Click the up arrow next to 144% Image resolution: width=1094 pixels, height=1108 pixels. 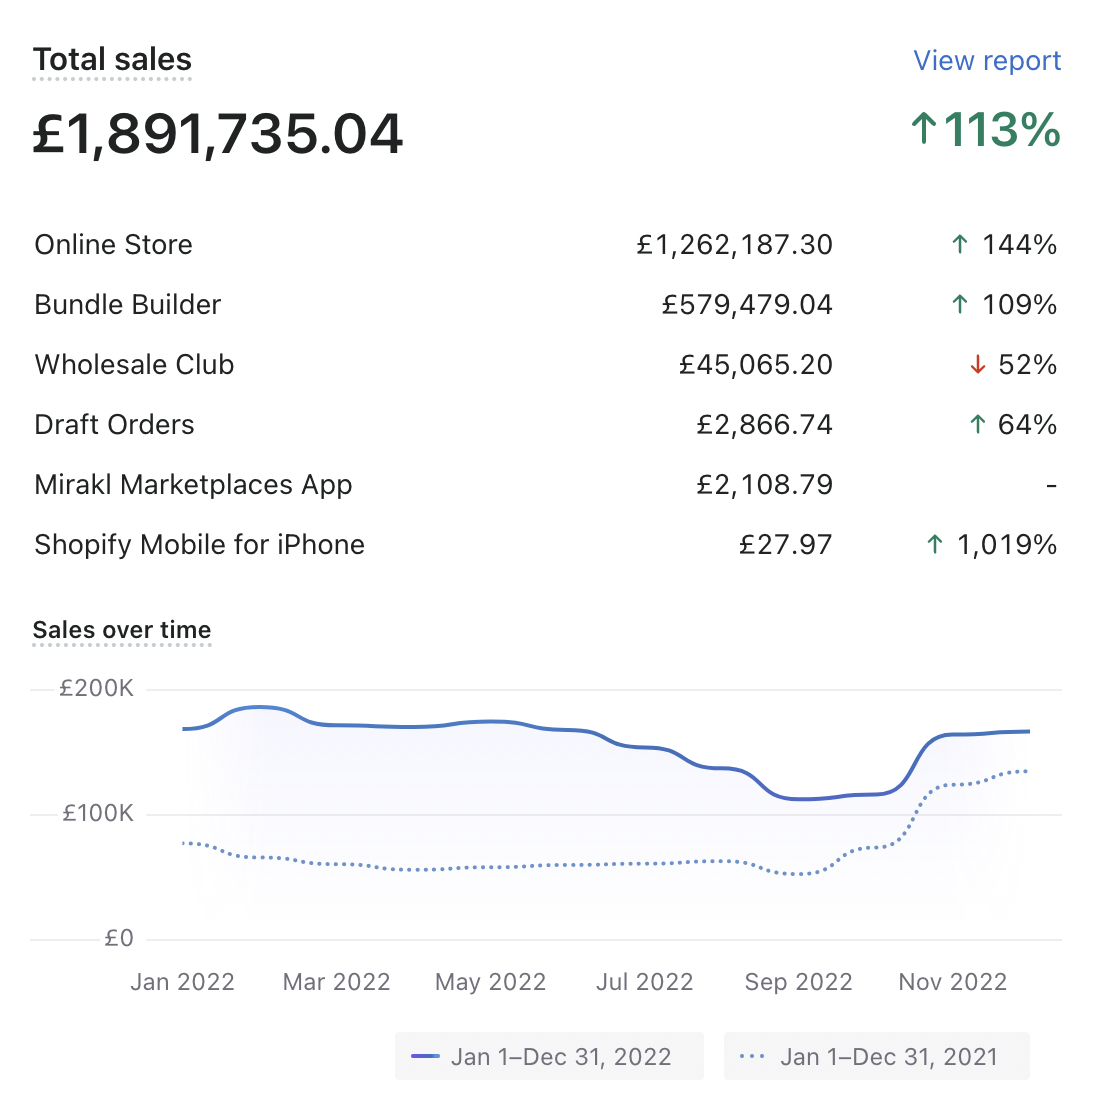click(x=960, y=245)
